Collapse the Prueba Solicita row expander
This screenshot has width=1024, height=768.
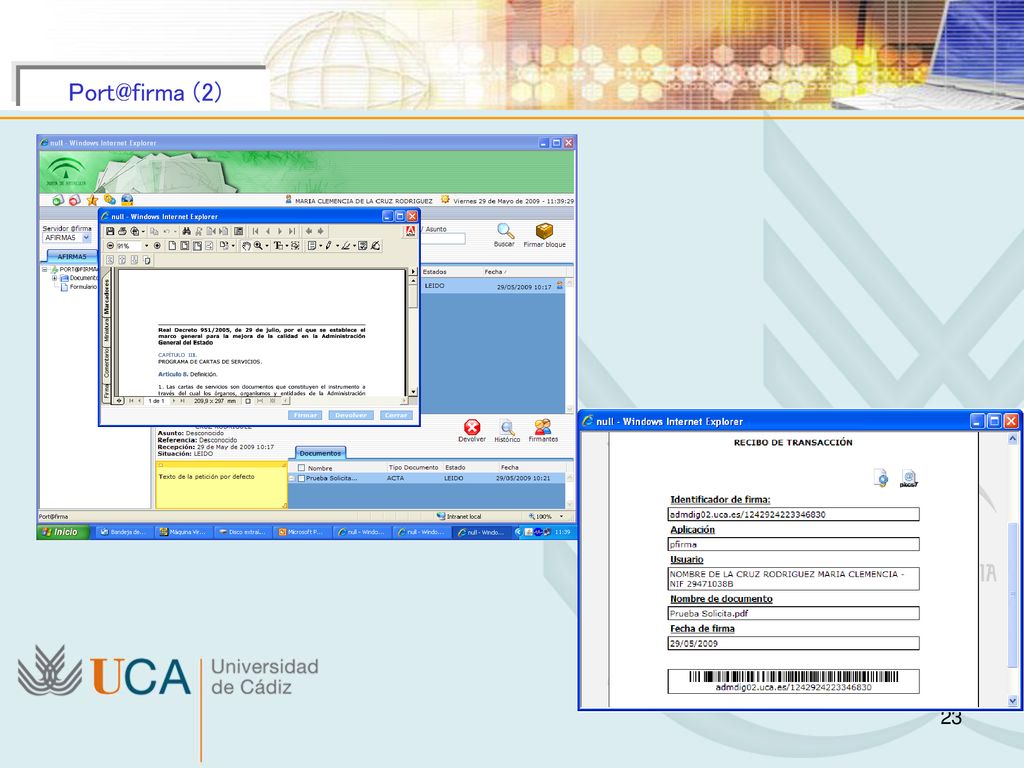(x=291, y=478)
